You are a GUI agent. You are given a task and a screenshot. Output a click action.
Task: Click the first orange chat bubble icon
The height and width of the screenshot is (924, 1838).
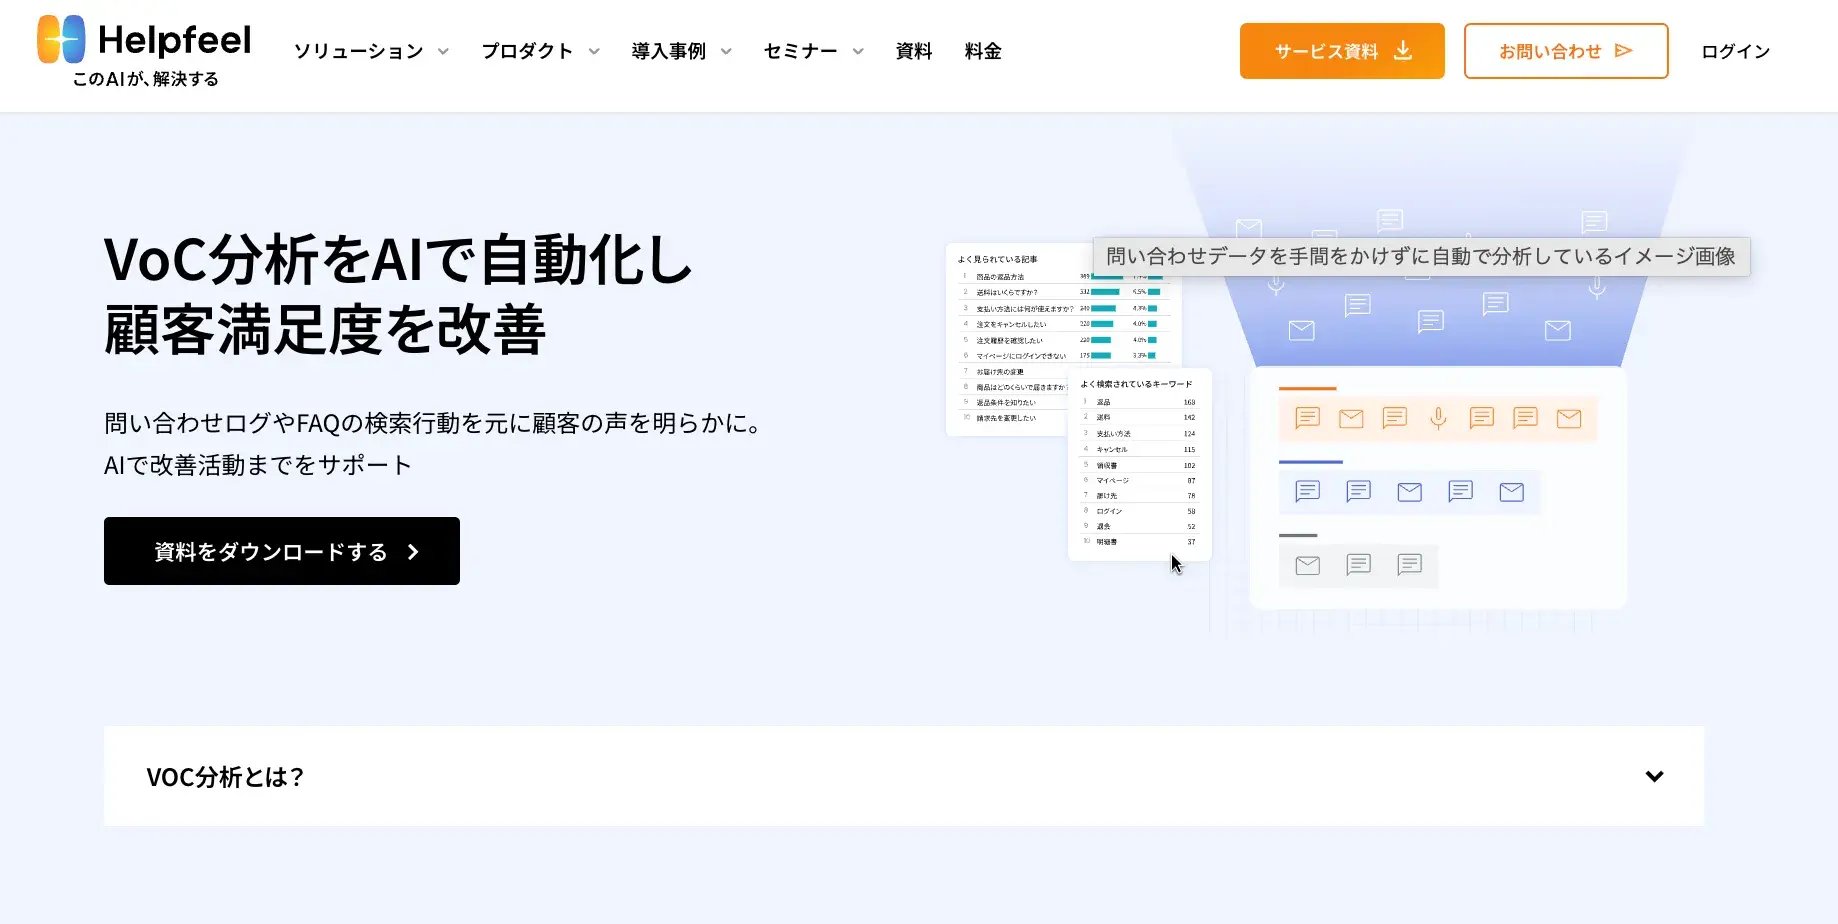(x=1307, y=418)
